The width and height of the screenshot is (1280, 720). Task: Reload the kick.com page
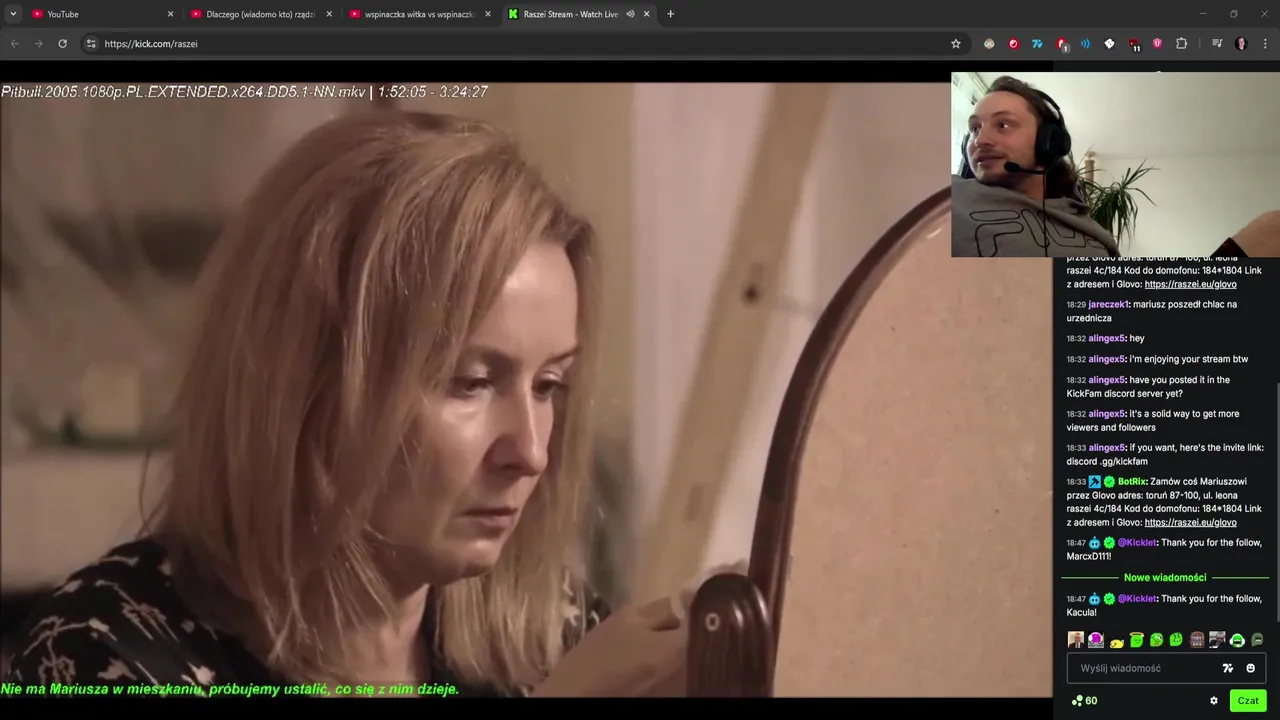click(x=62, y=44)
